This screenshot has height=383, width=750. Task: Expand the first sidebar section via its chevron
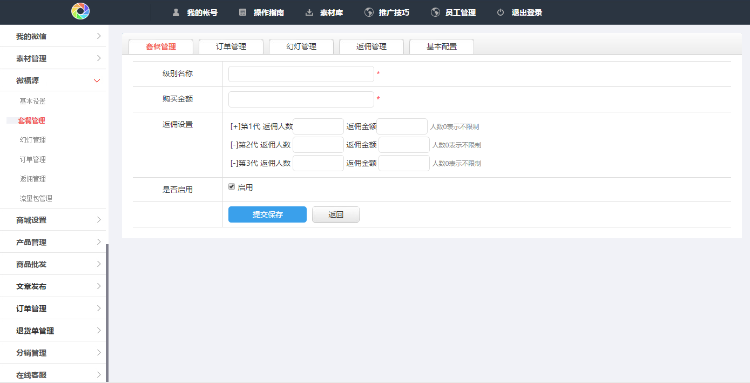(x=99, y=36)
